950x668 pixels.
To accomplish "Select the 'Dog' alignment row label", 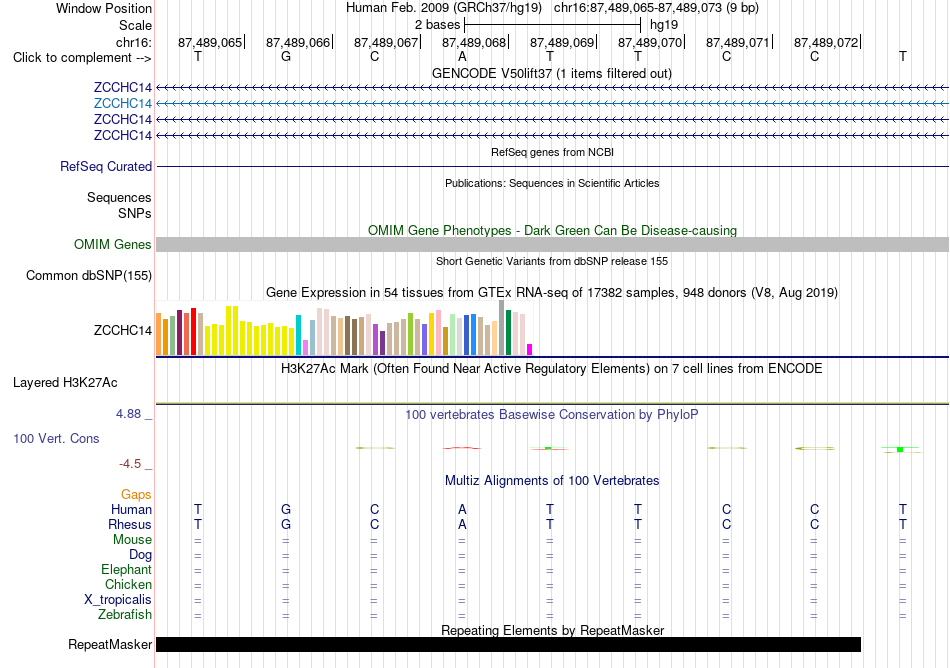I will click(x=140, y=555).
